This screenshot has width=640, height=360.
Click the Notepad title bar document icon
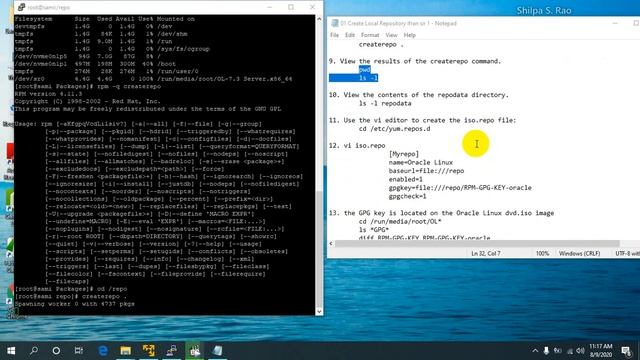point(335,23)
